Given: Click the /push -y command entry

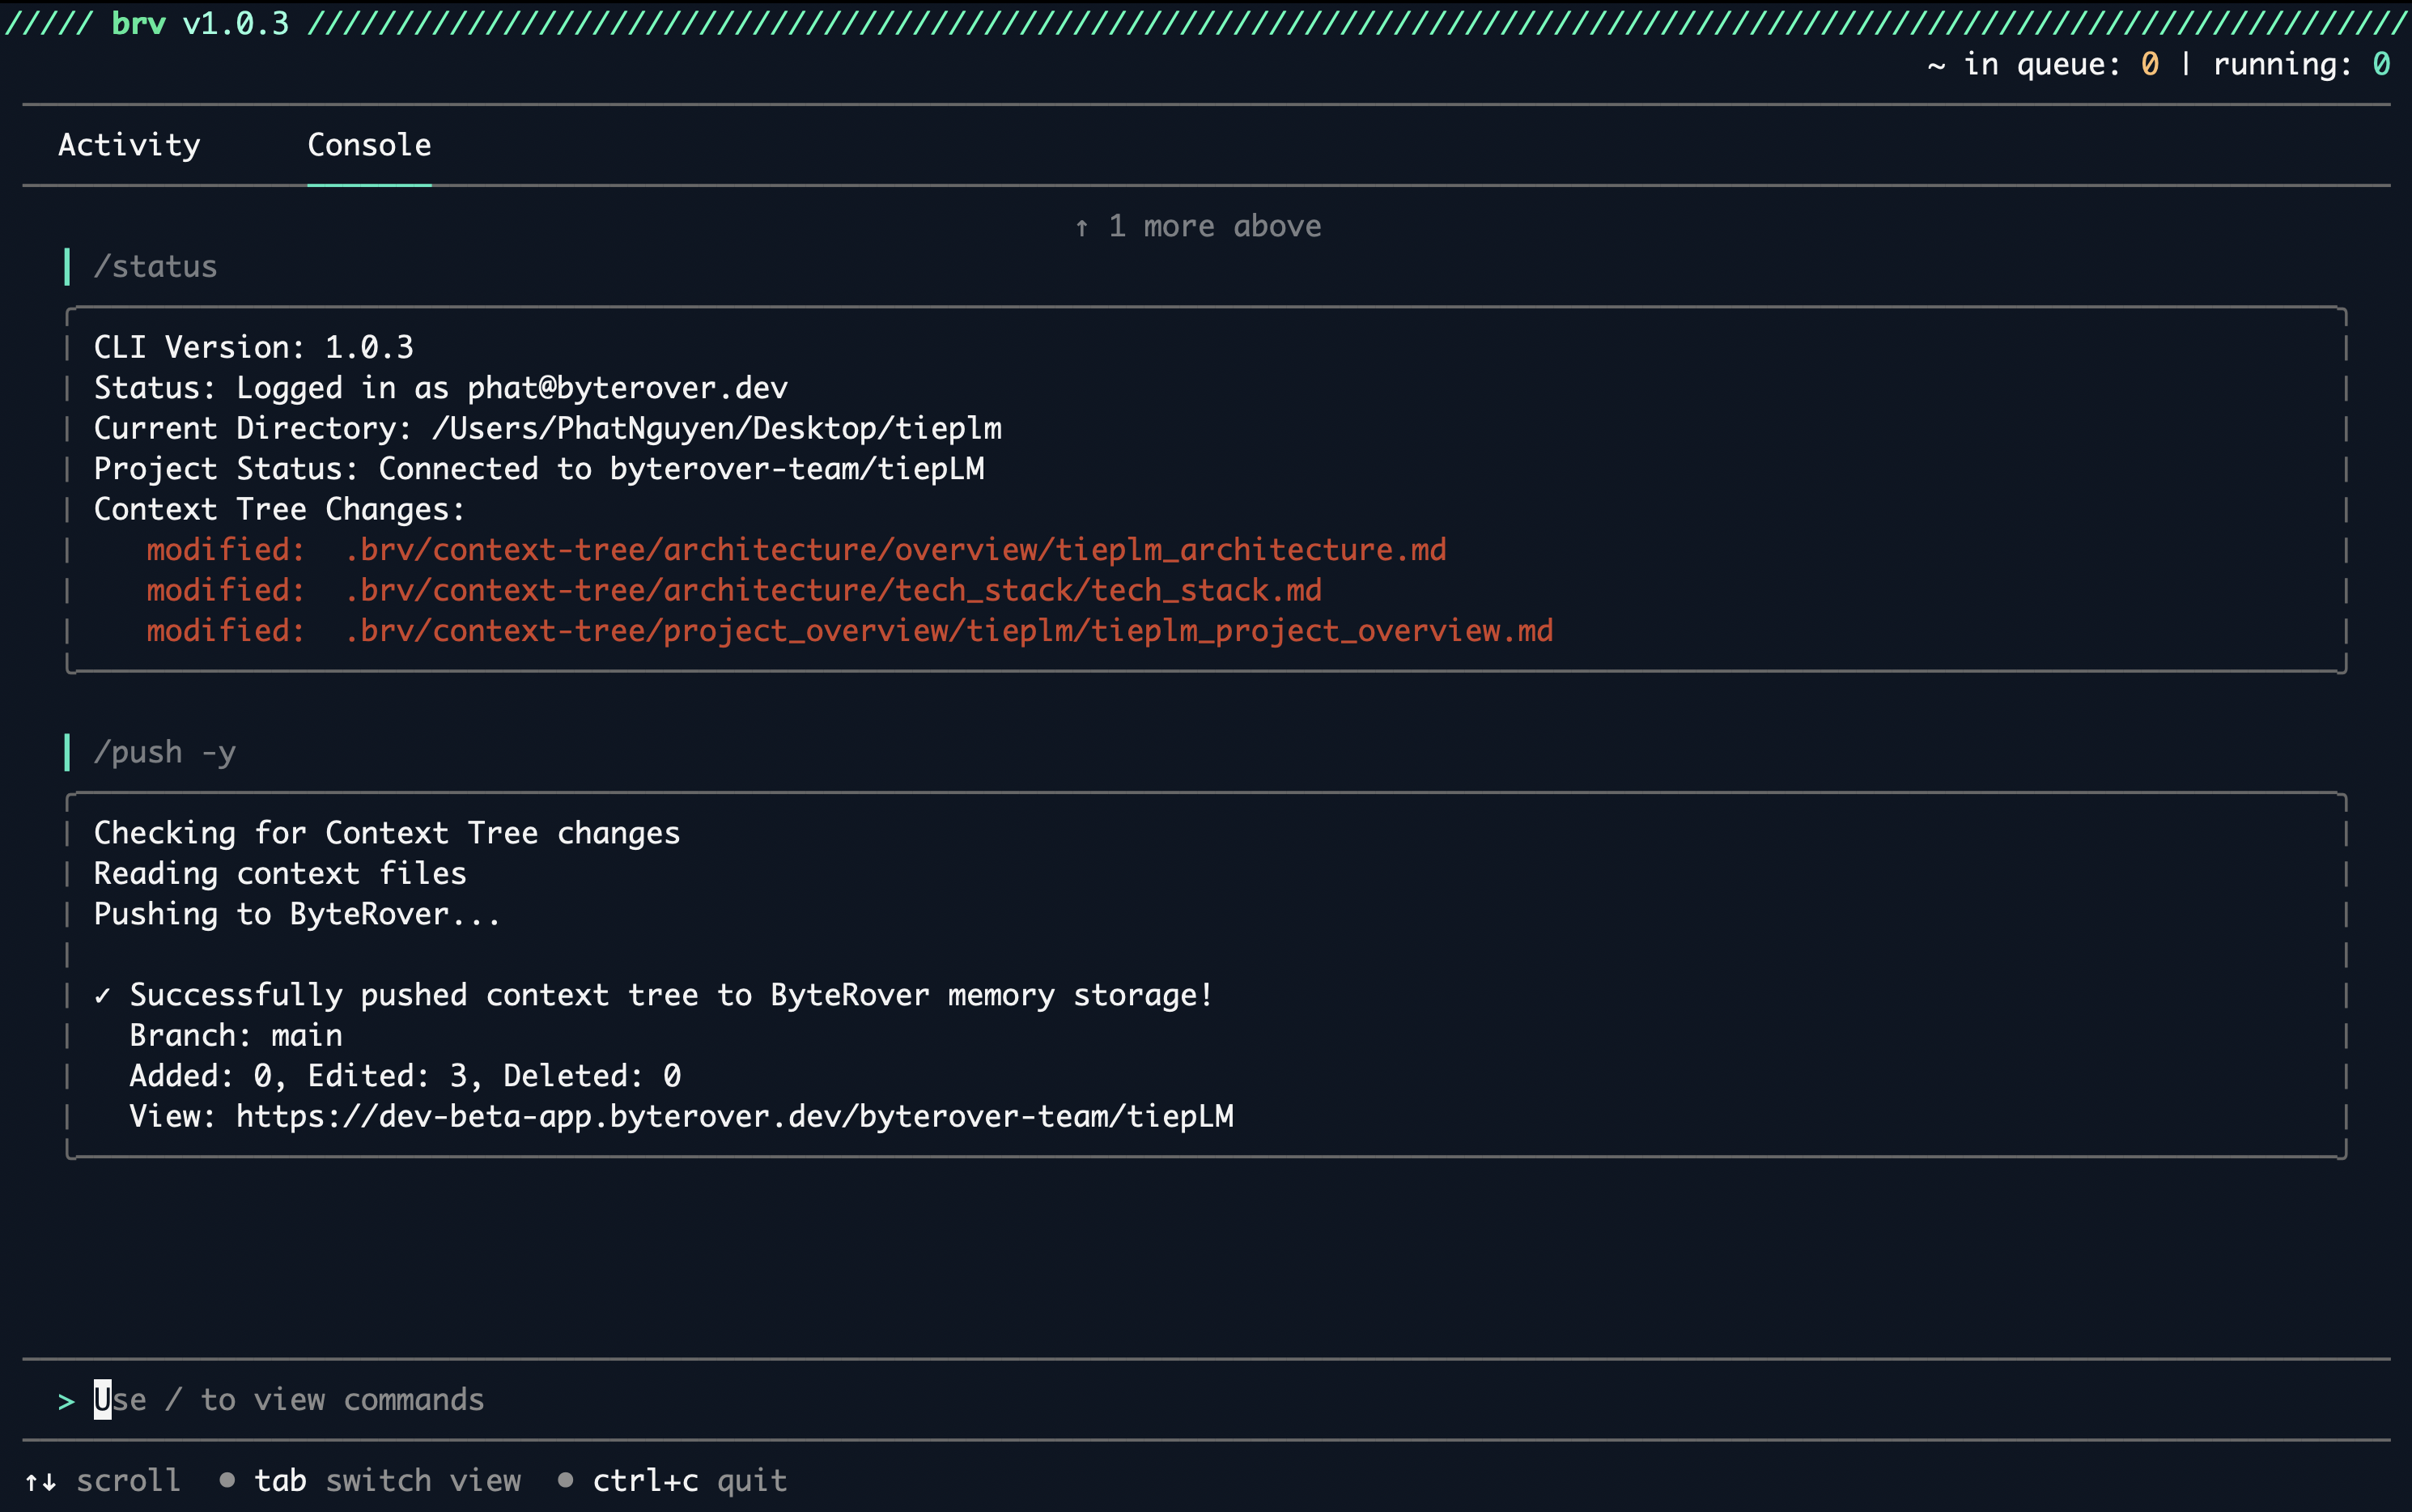Looking at the screenshot, I should point(165,752).
